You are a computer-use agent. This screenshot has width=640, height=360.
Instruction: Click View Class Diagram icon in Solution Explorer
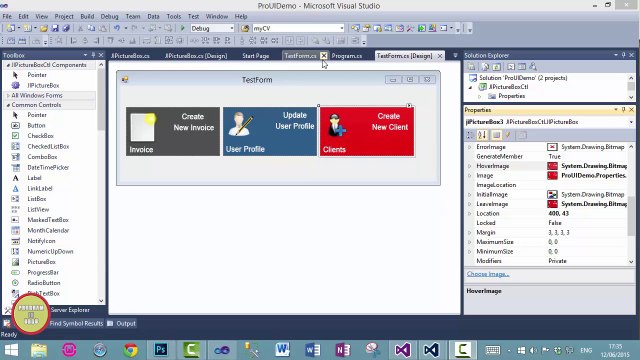(x=533, y=67)
